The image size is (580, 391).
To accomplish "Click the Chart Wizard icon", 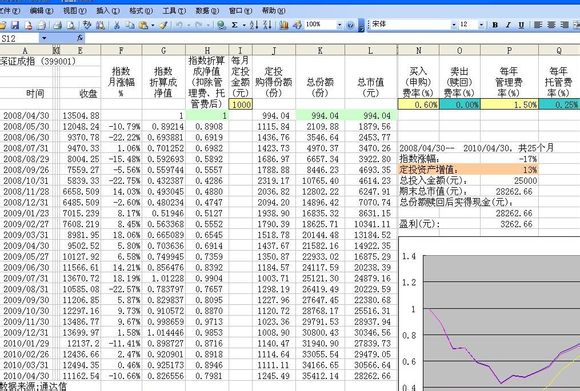I will (284, 25).
